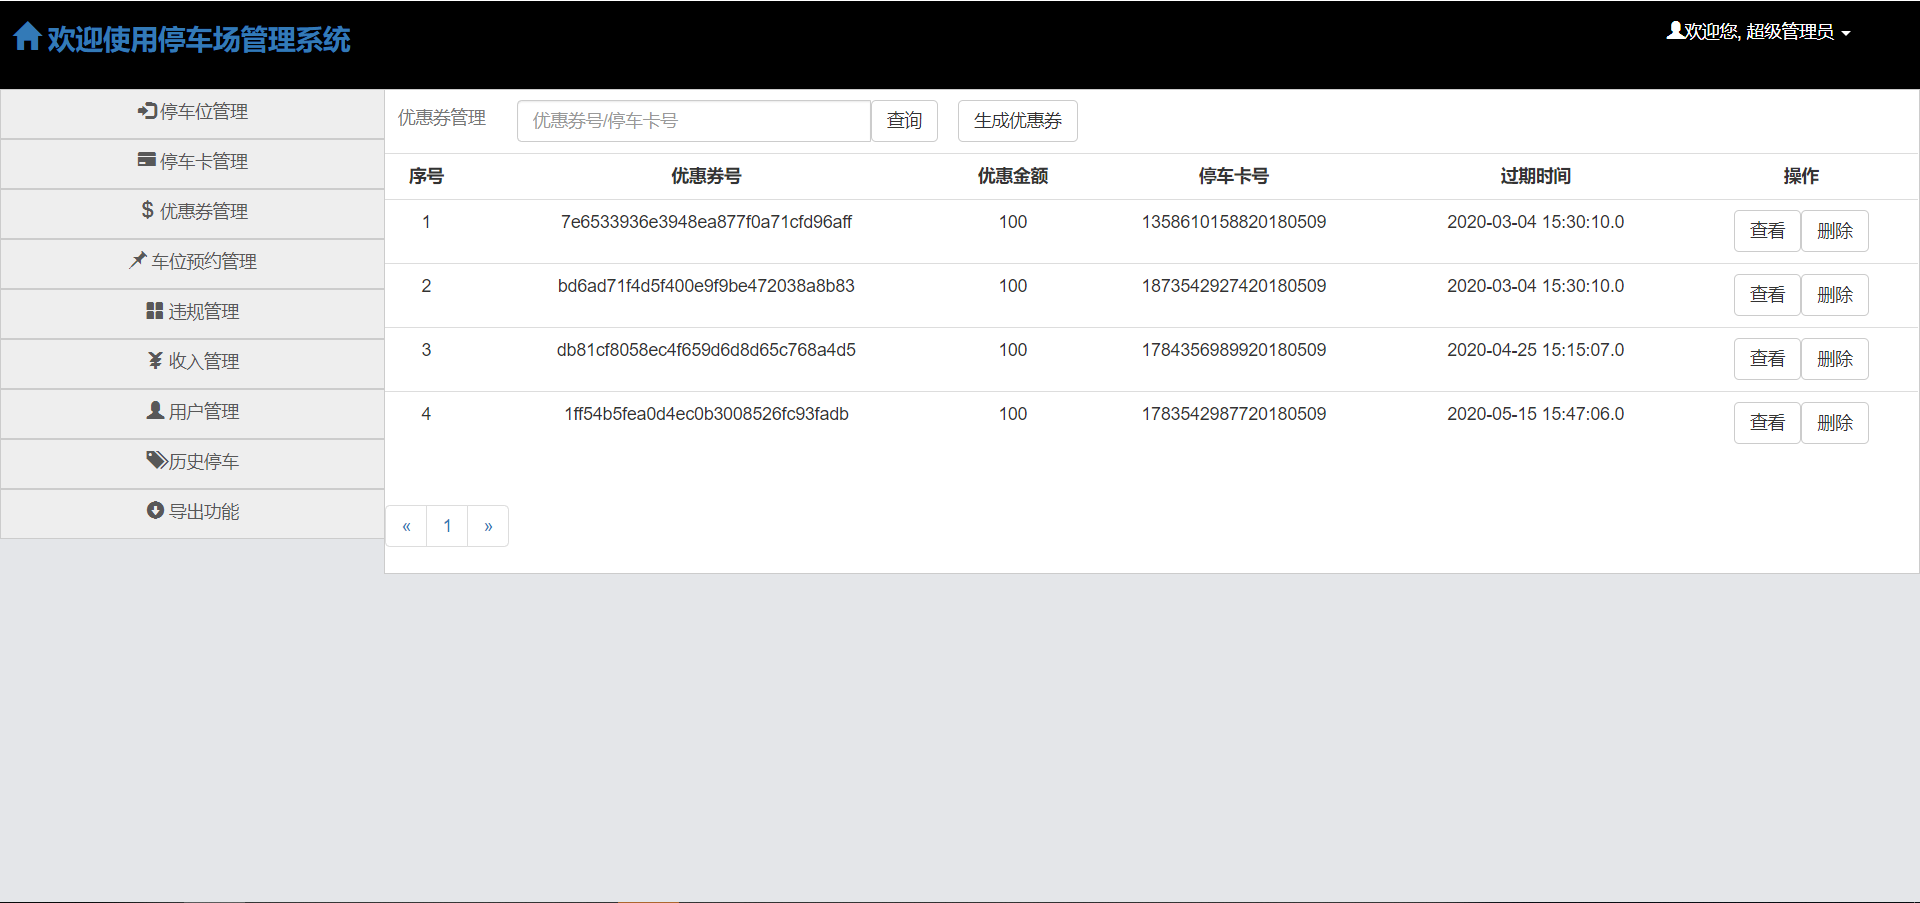Open 停车卡管理 menu item
The image size is (1920, 903).
(x=193, y=164)
